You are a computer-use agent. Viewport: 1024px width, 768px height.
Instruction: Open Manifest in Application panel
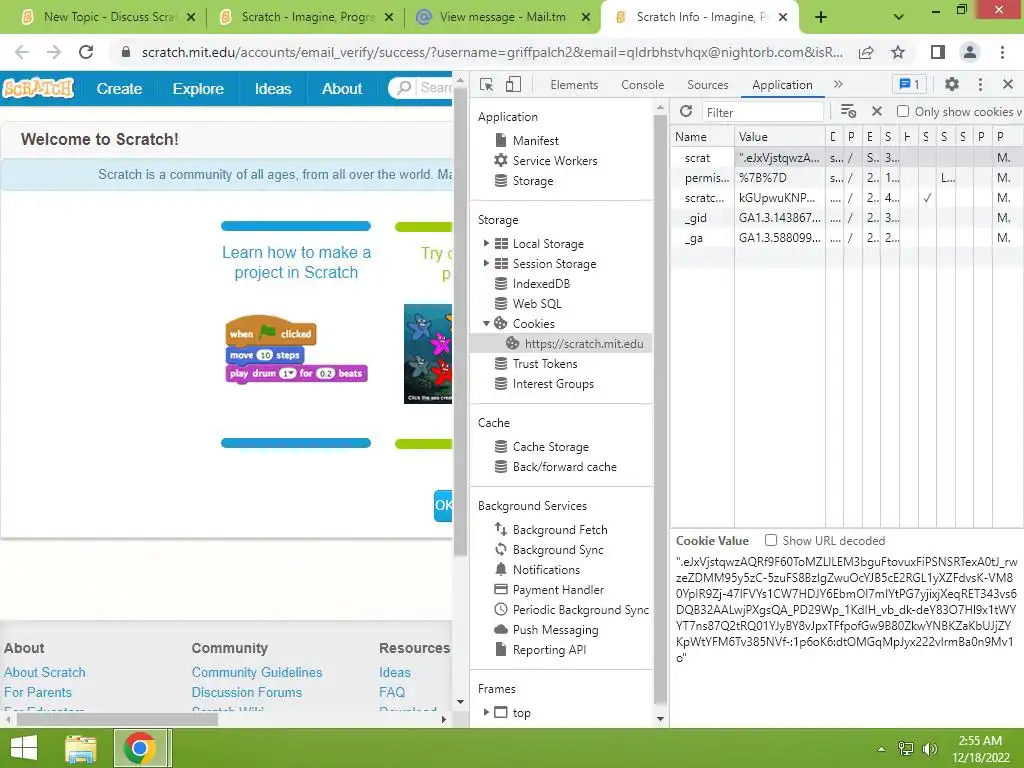tap(535, 140)
